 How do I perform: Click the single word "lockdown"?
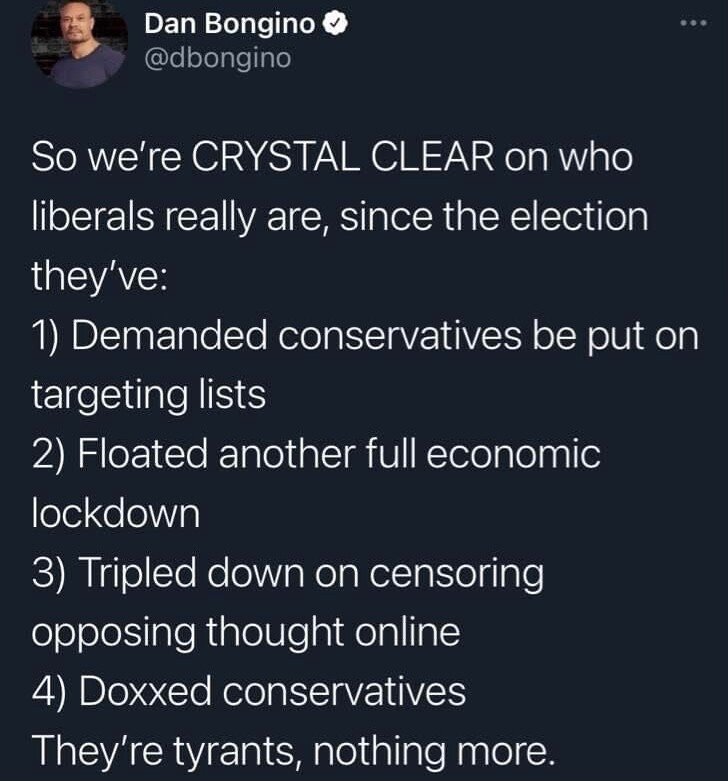(116, 513)
